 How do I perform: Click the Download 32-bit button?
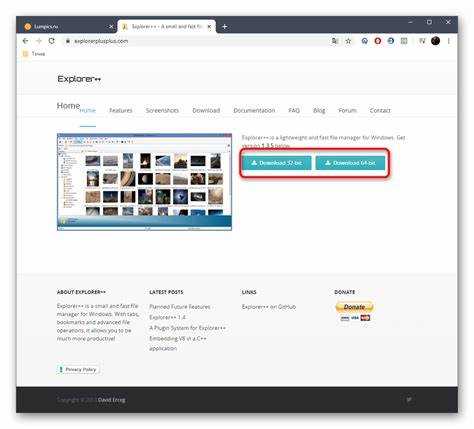(277, 163)
